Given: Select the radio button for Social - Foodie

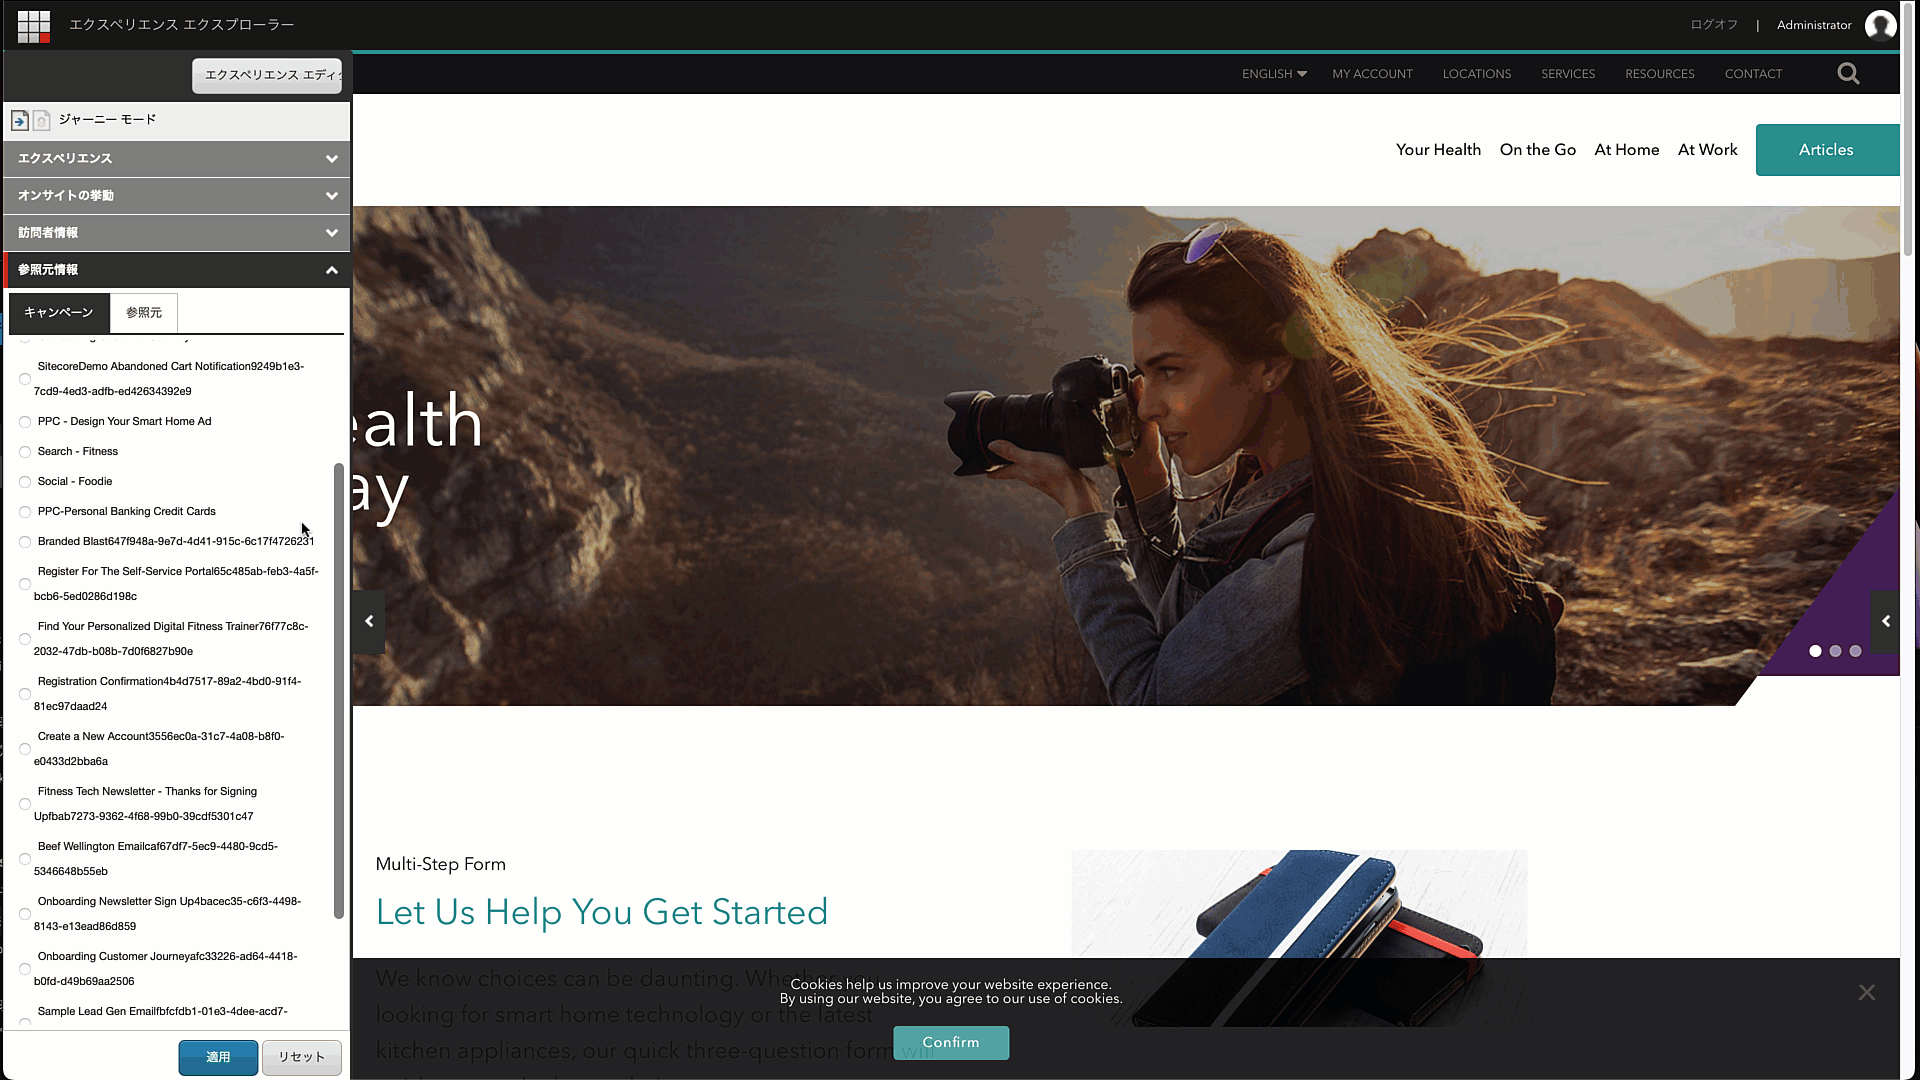Looking at the screenshot, I should pyautogui.click(x=24, y=481).
